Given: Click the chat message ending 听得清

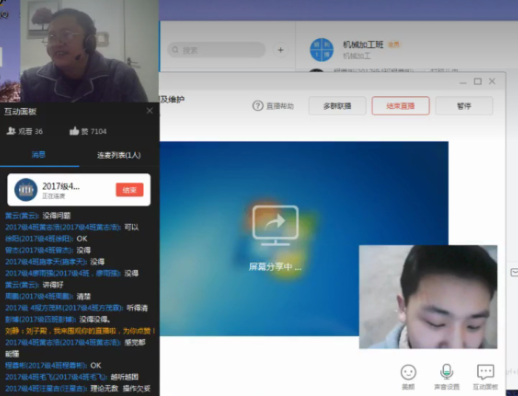Looking at the screenshot, I should [76, 308].
